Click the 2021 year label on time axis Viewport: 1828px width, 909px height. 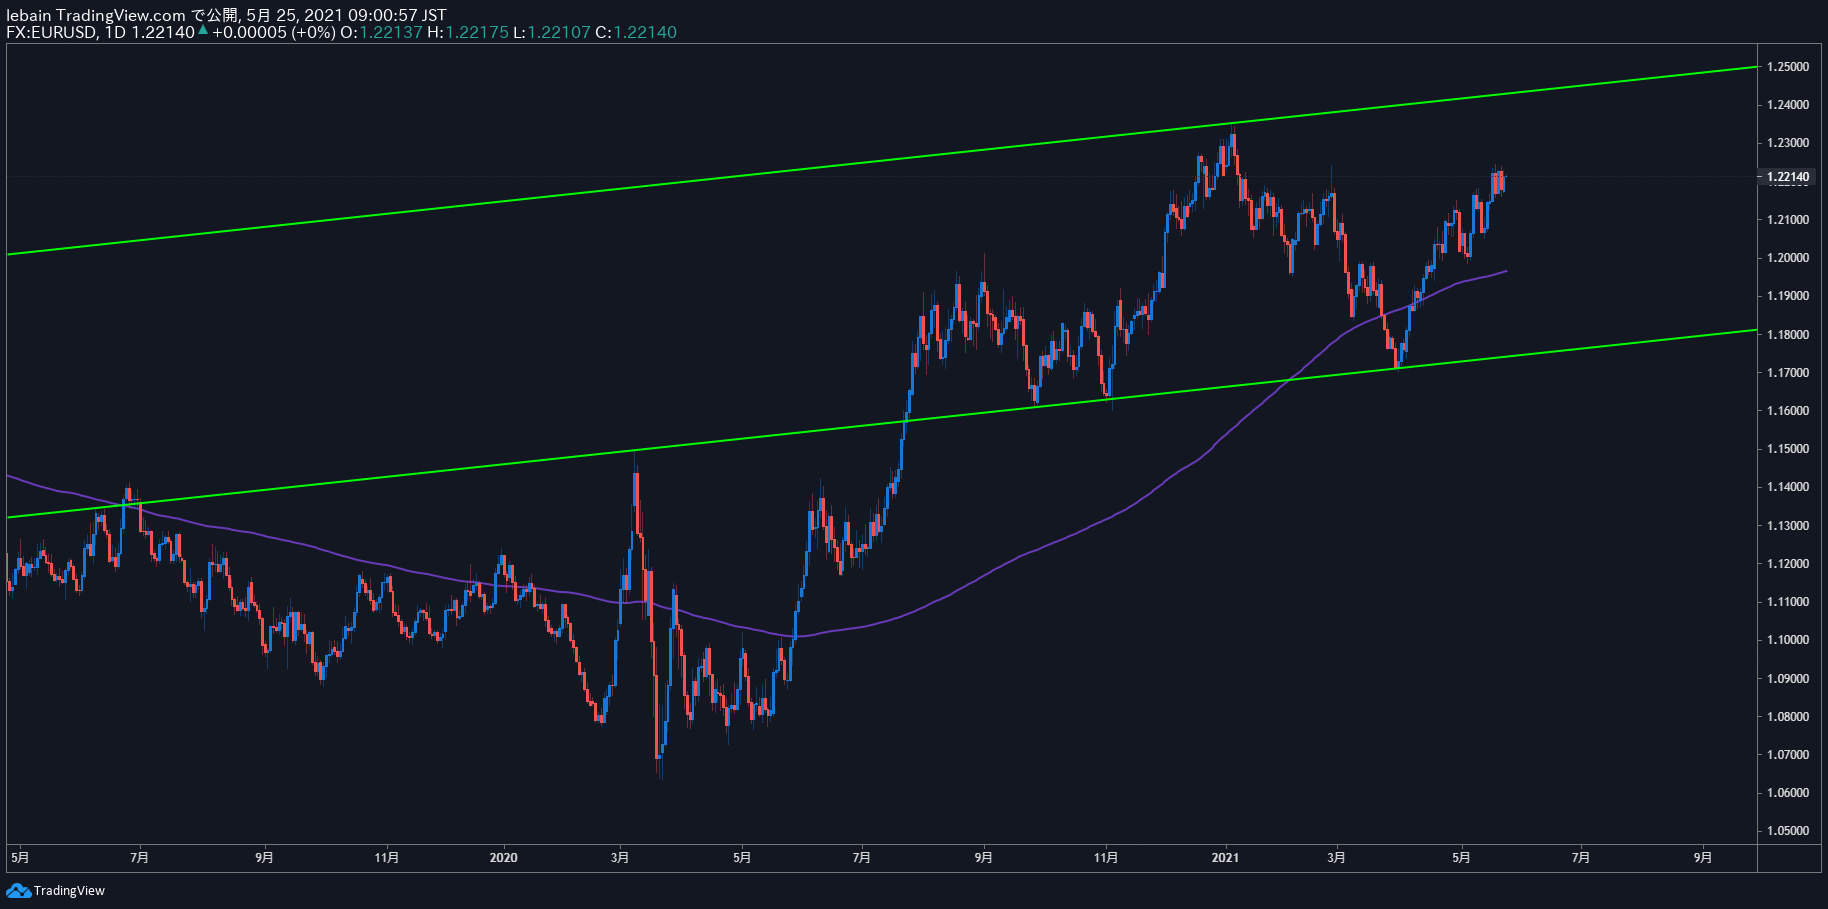(1225, 858)
